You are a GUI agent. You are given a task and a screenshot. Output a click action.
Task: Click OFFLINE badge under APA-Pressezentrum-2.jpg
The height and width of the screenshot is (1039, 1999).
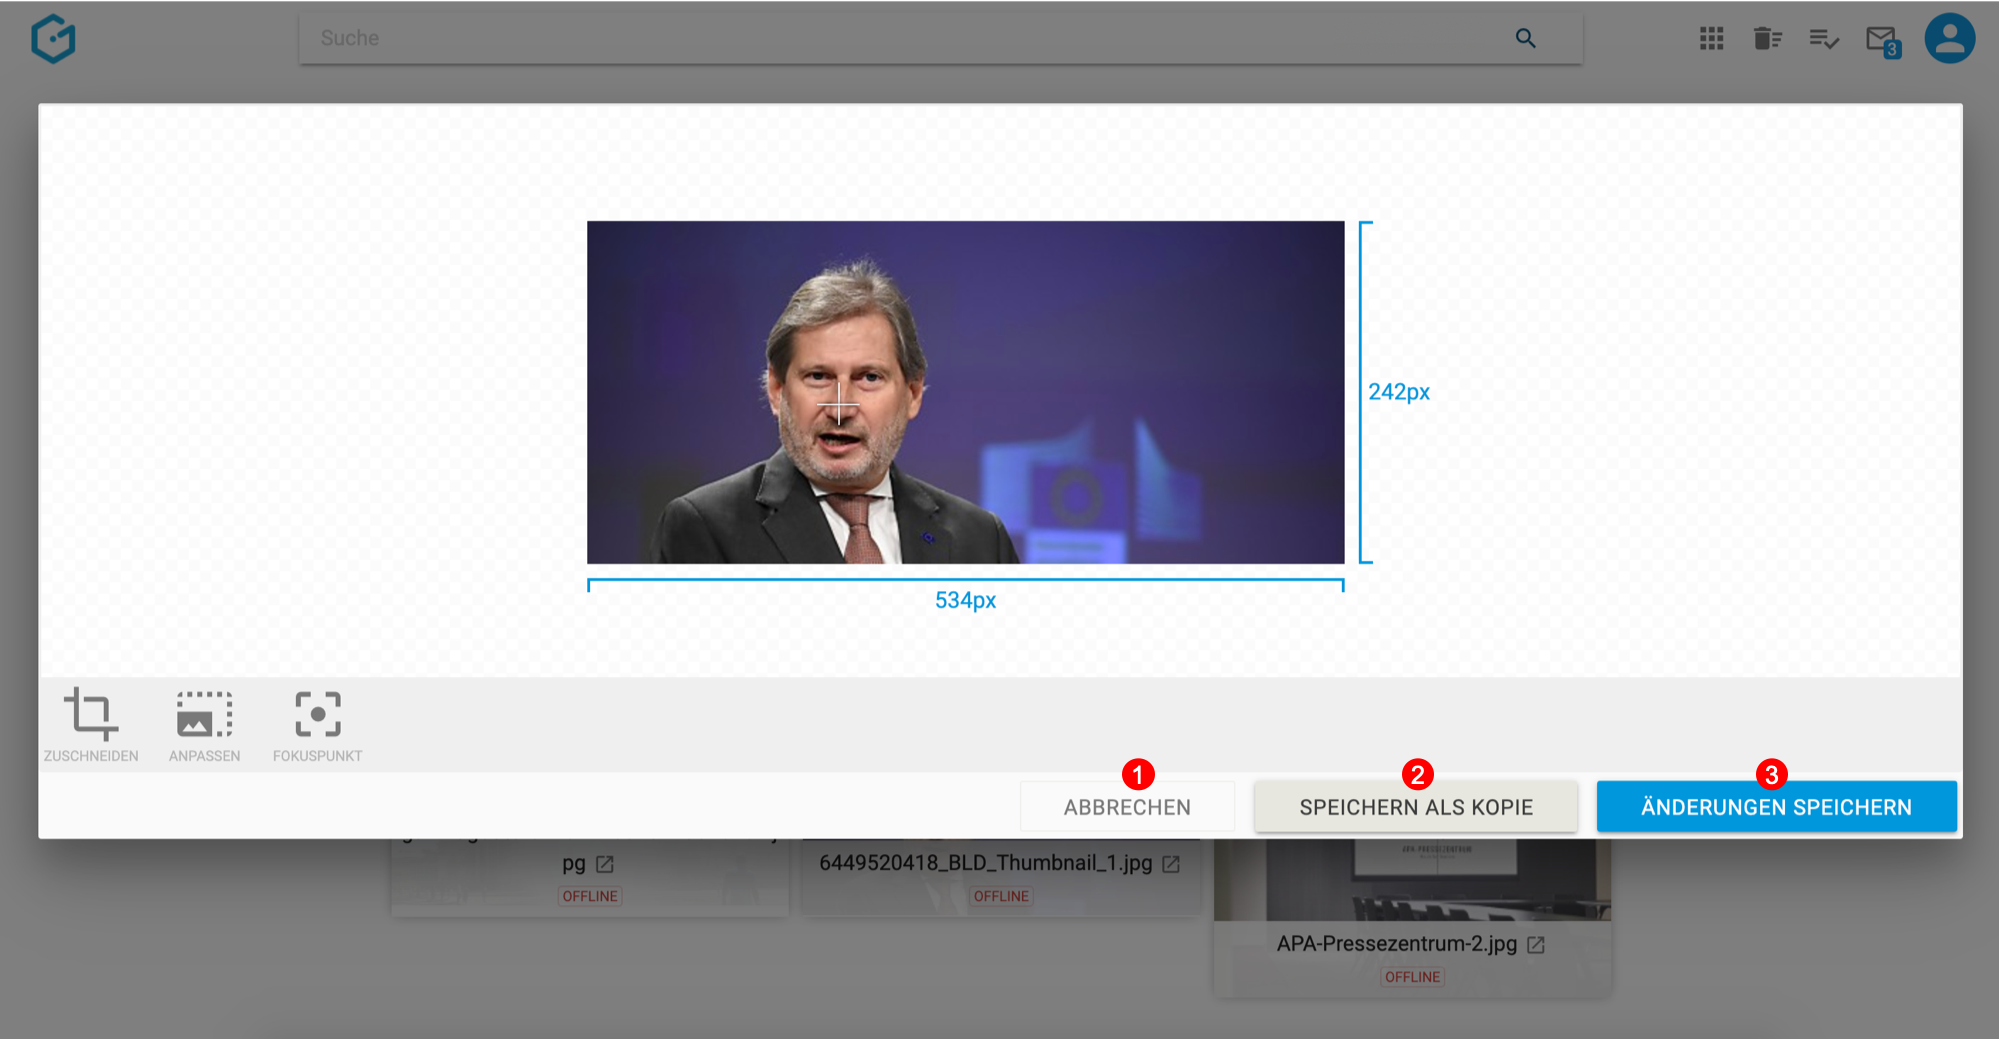[1412, 977]
